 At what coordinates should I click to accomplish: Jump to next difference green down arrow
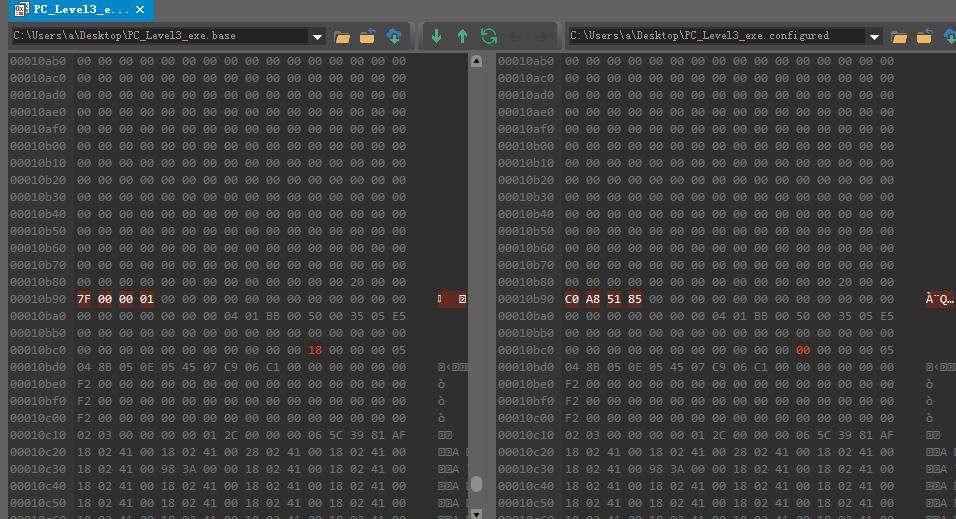pos(437,37)
